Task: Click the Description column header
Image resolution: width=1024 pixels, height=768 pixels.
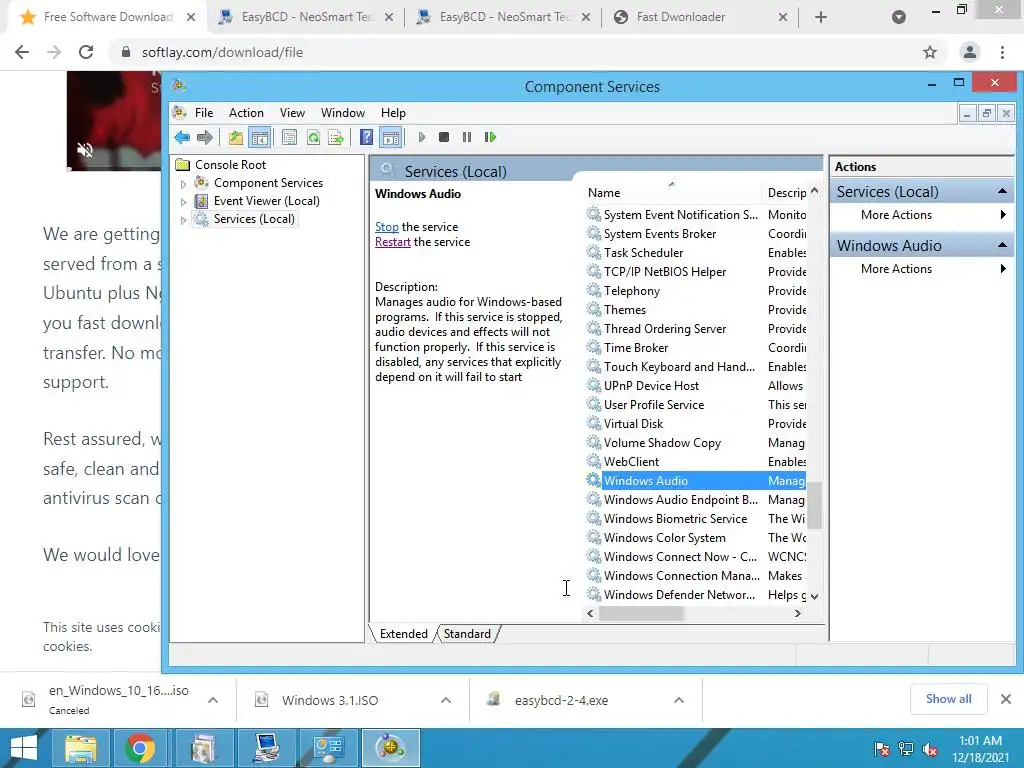Action: click(x=786, y=193)
